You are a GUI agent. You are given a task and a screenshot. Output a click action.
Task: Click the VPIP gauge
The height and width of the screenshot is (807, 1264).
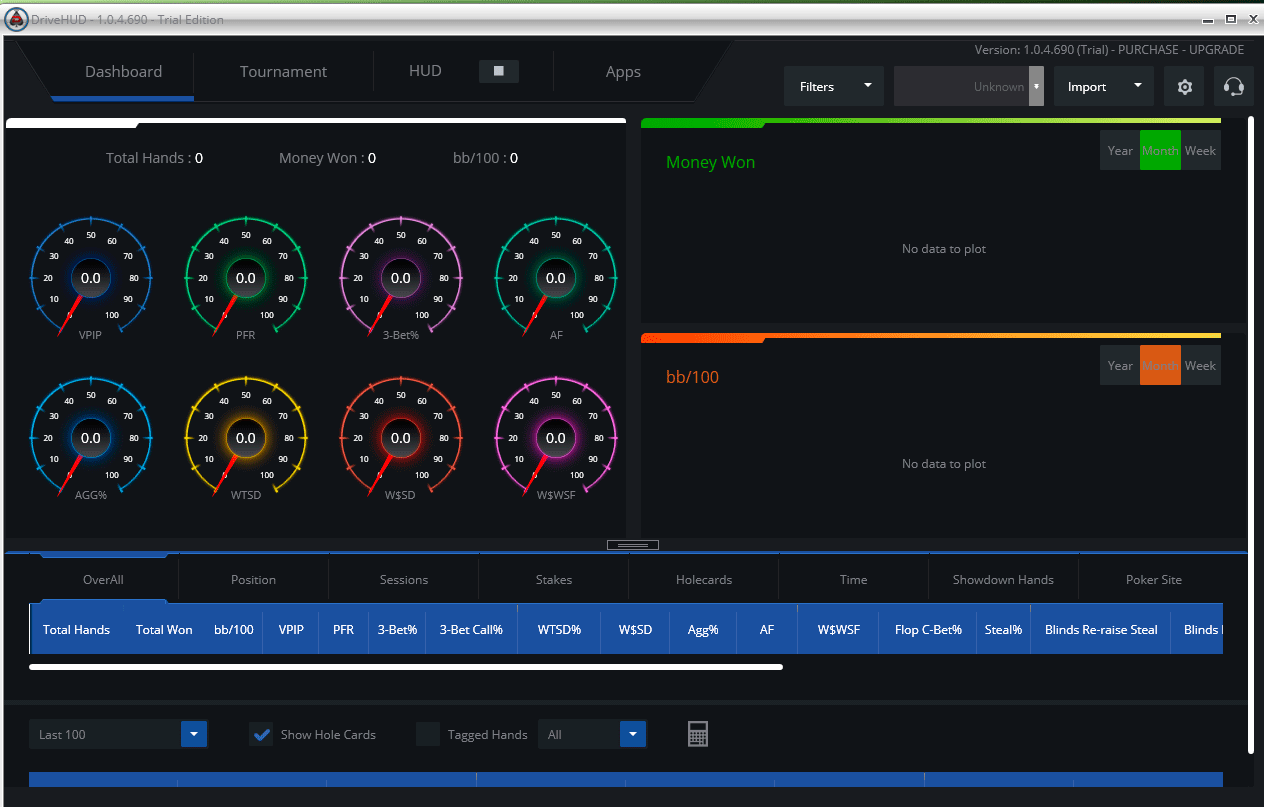pyautogui.click(x=90, y=278)
